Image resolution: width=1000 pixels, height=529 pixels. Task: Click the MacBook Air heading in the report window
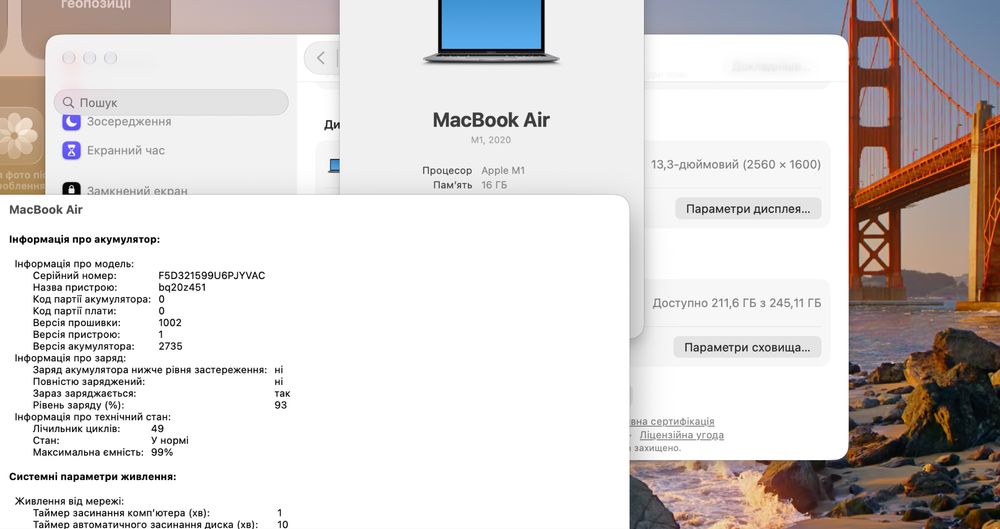(46, 209)
